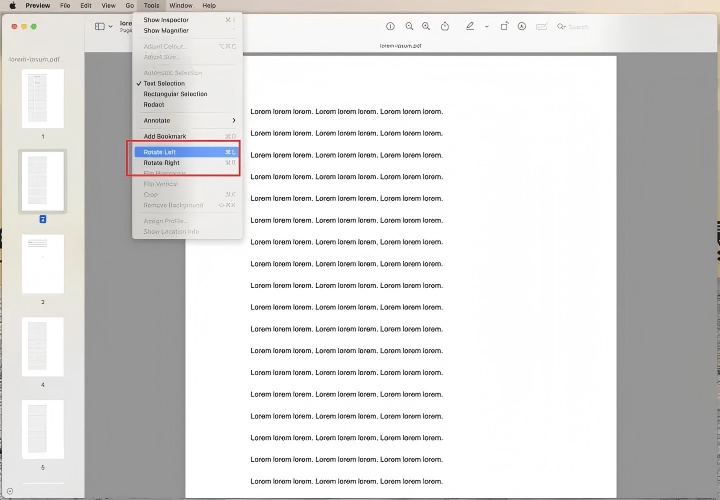The width and height of the screenshot is (720, 500).
Task: Toggle the sidebar view button
Action: pos(100,27)
